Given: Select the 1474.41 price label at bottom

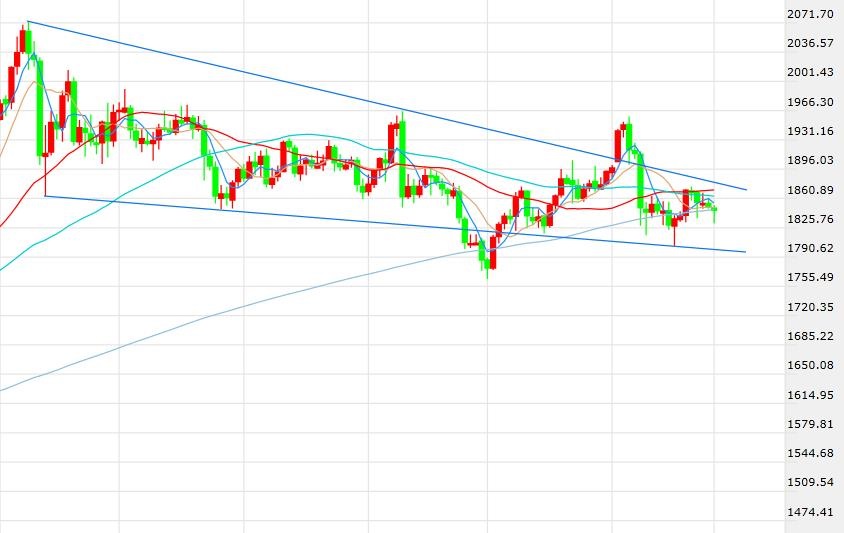Looking at the screenshot, I should point(810,511).
